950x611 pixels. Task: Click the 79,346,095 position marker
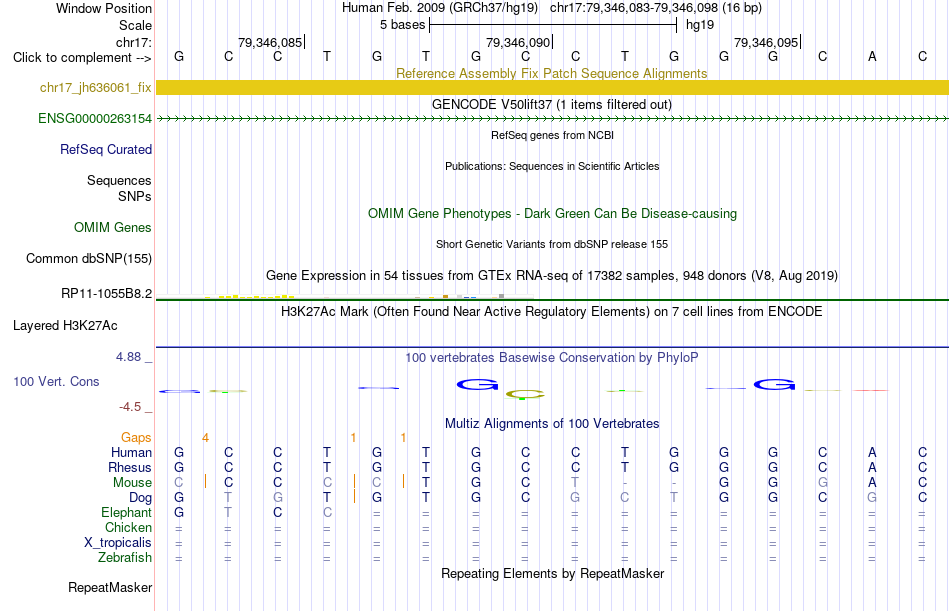click(x=766, y=42)
